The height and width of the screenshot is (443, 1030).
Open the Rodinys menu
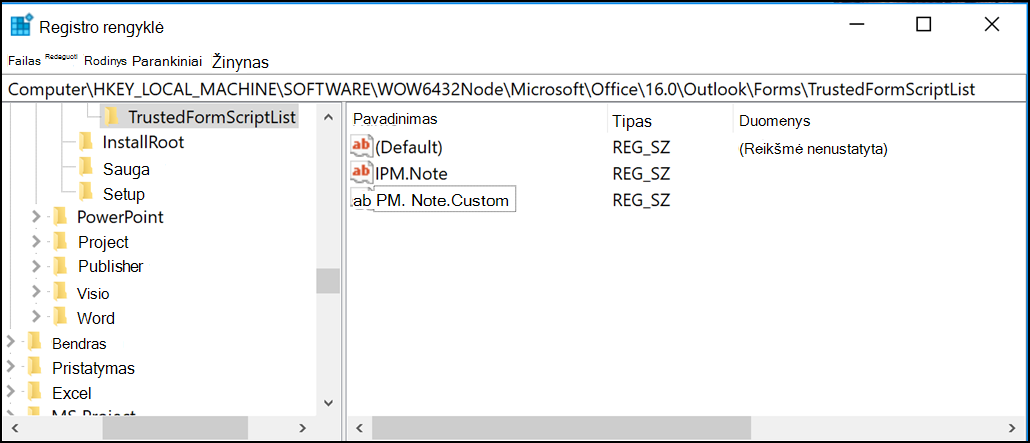pos(105,60)
